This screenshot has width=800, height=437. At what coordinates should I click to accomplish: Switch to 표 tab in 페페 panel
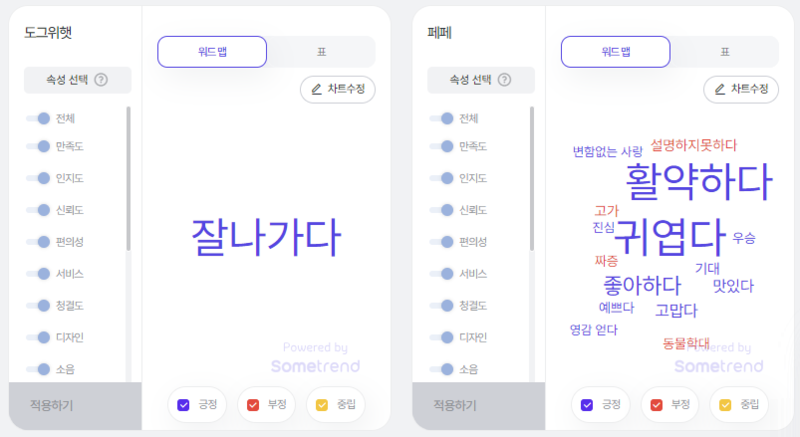coord(725,52)
